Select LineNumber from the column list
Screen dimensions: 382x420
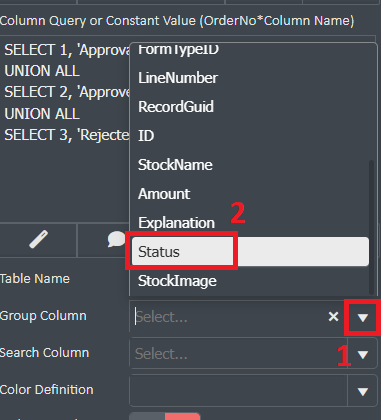250,78
